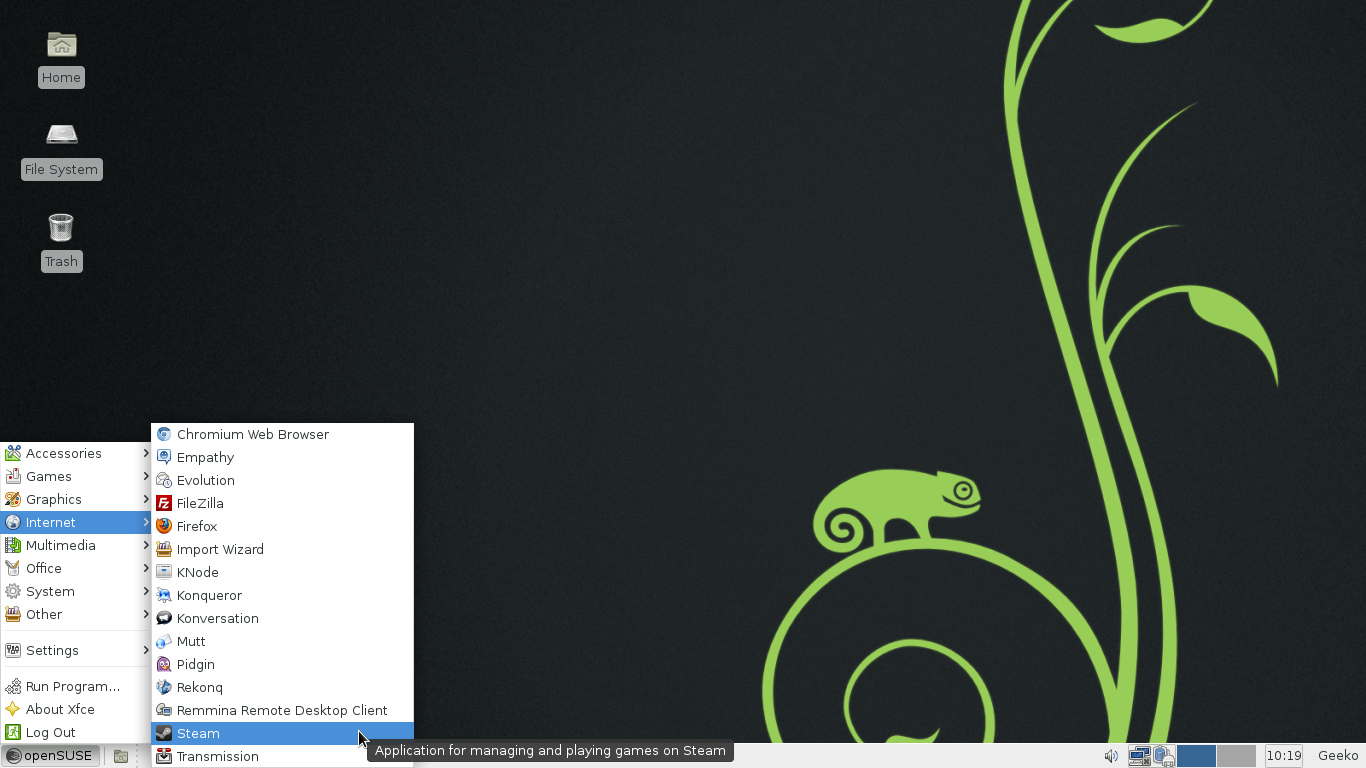
Task: Select the Graphics menu category
Action: (53, 499)
